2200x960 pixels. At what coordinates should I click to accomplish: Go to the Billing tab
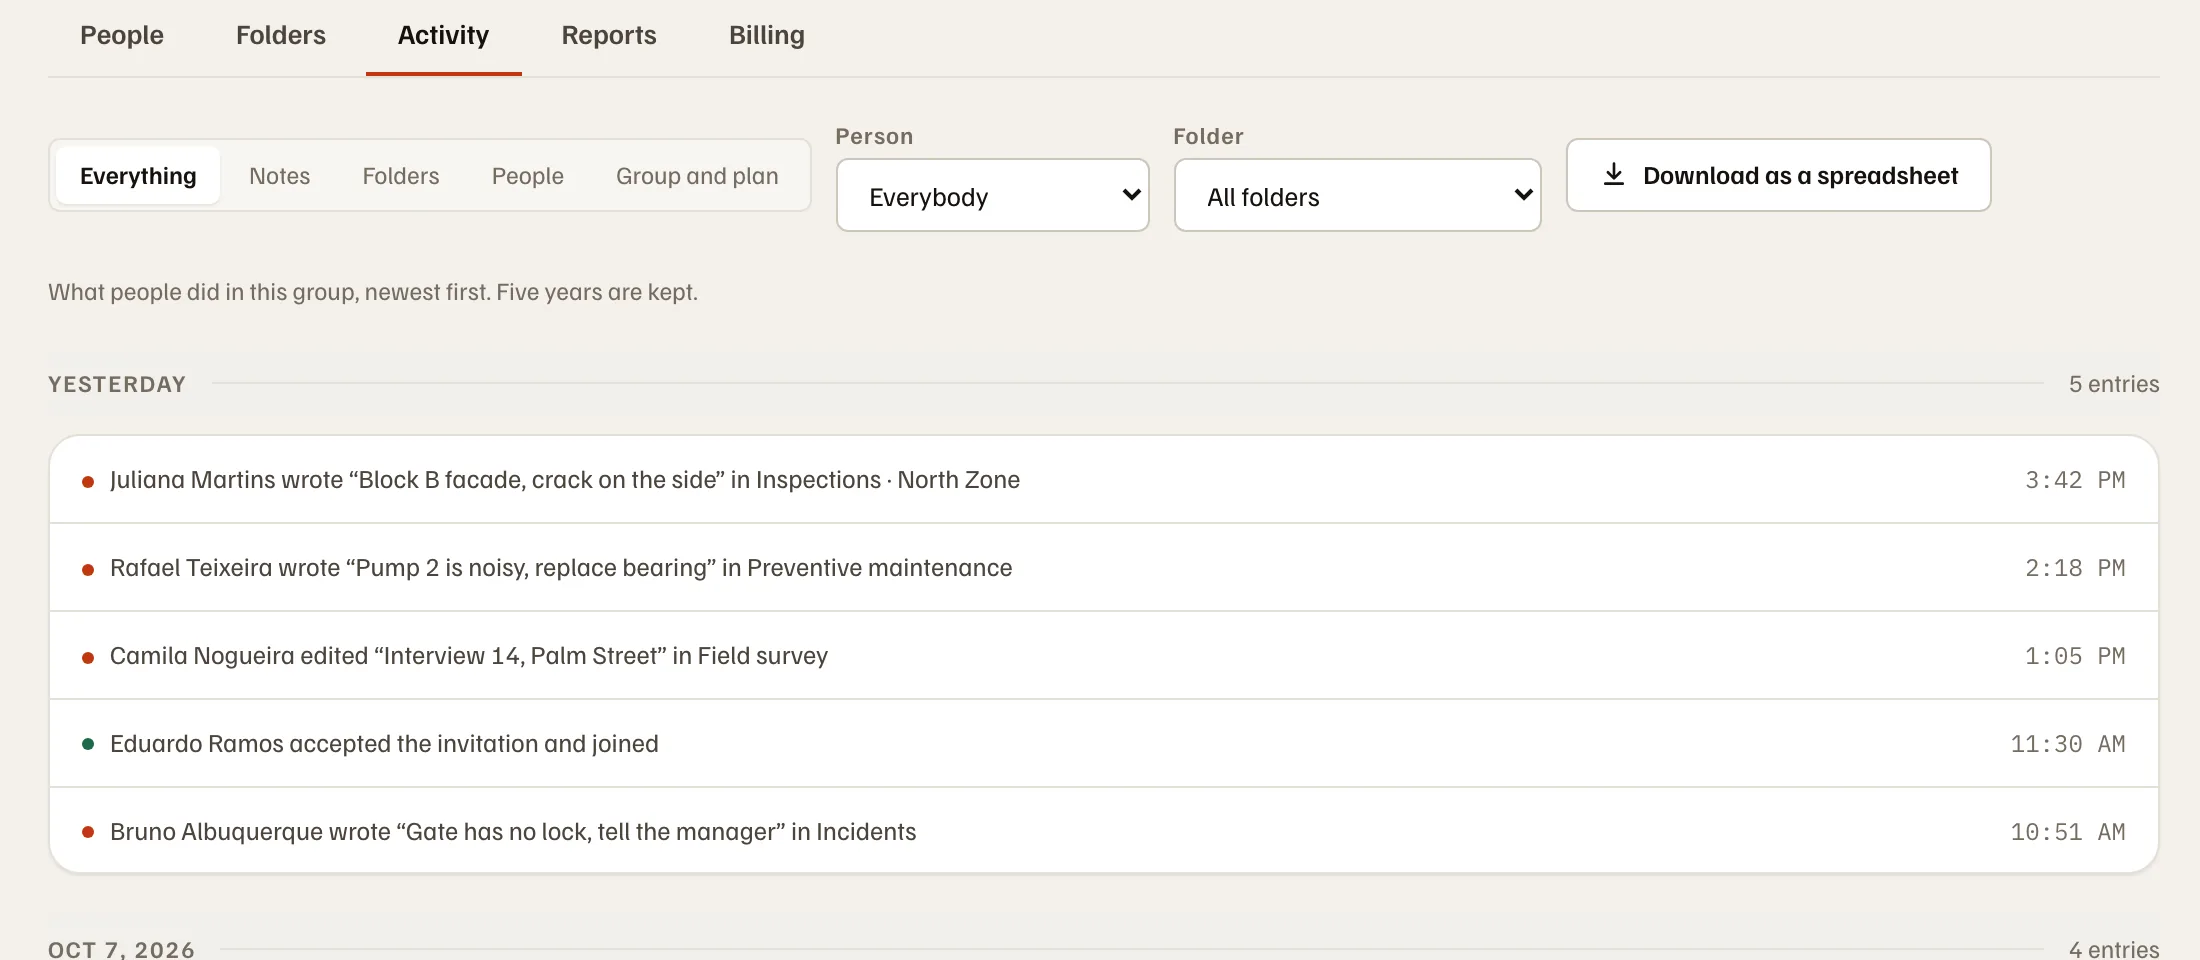click(767, 36)
